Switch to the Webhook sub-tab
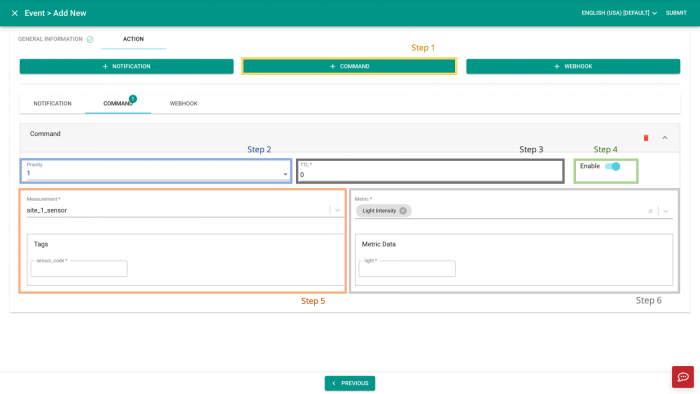 [183, 104]
